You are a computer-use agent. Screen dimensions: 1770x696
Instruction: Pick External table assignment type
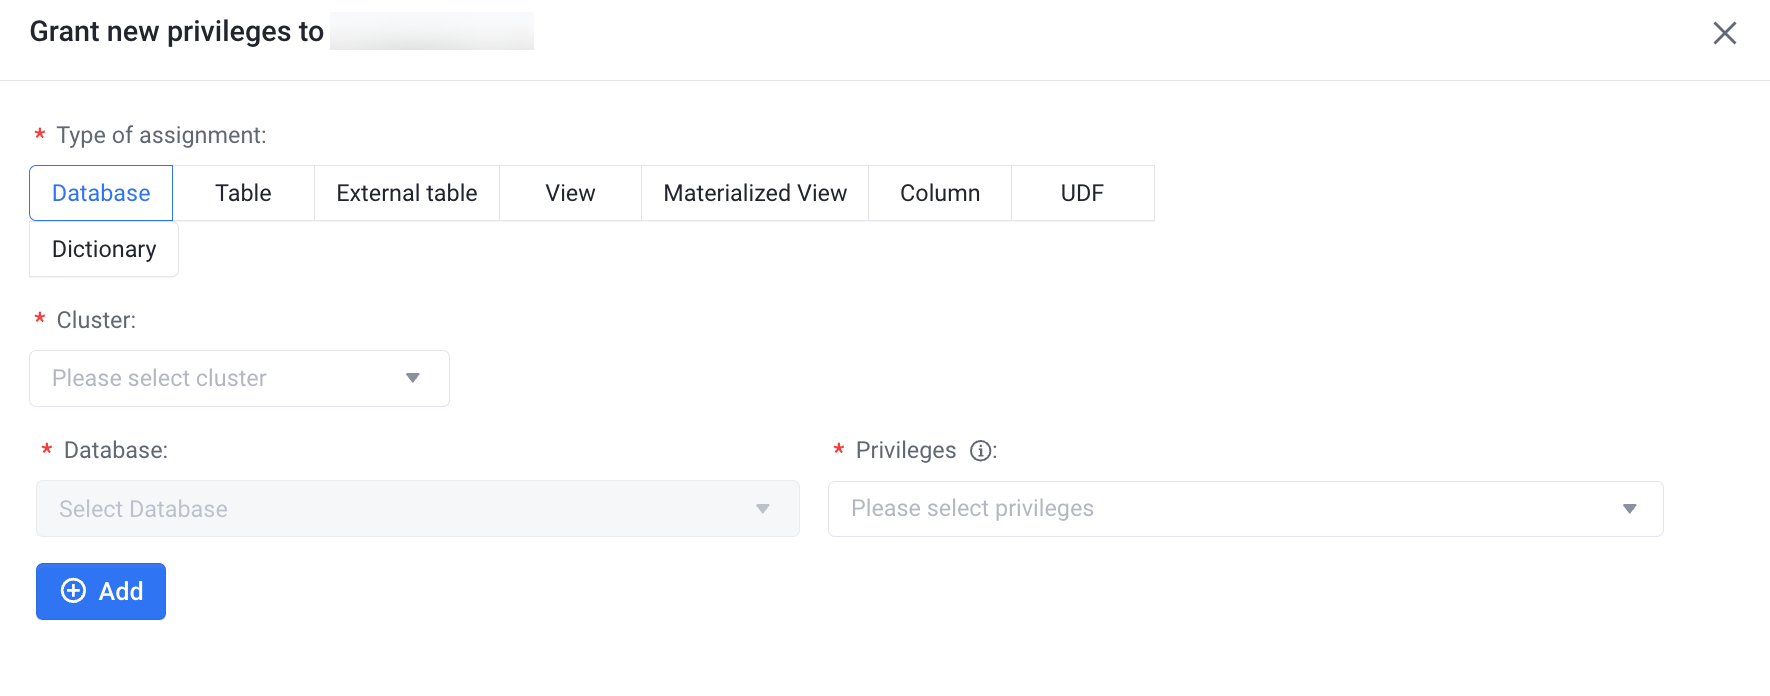pos(406,193)
